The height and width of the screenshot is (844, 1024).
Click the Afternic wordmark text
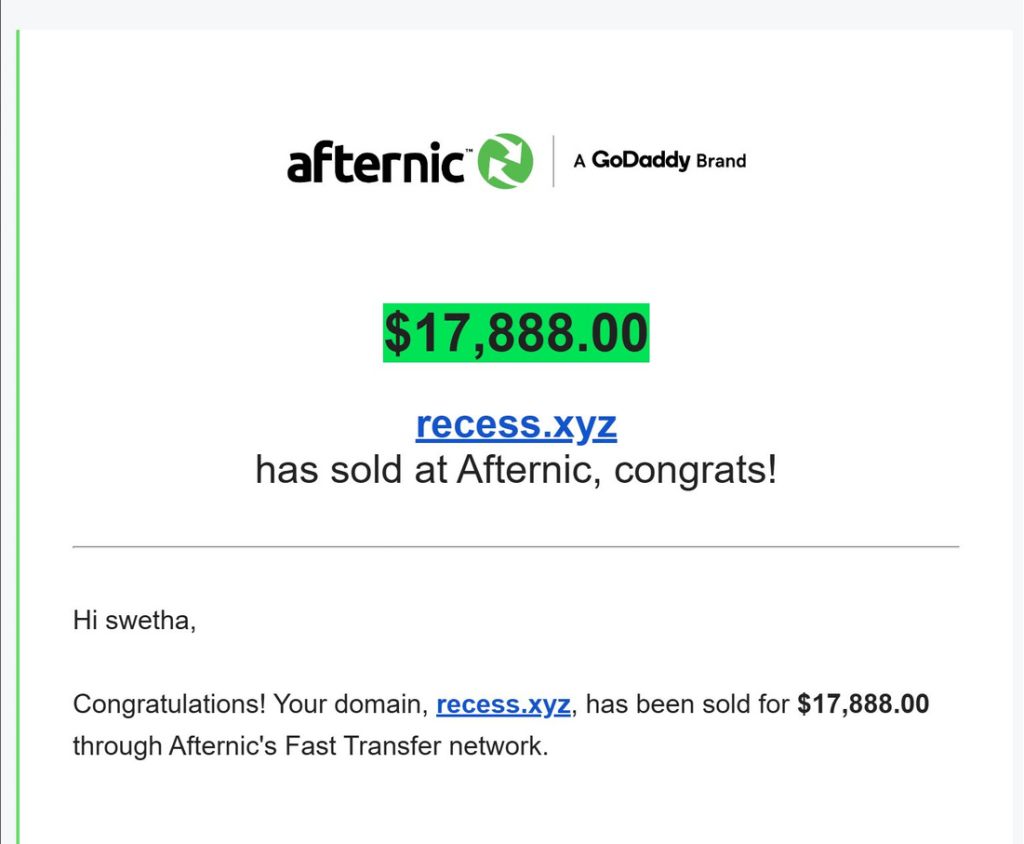pyautogui.click(x=374, y=163)
